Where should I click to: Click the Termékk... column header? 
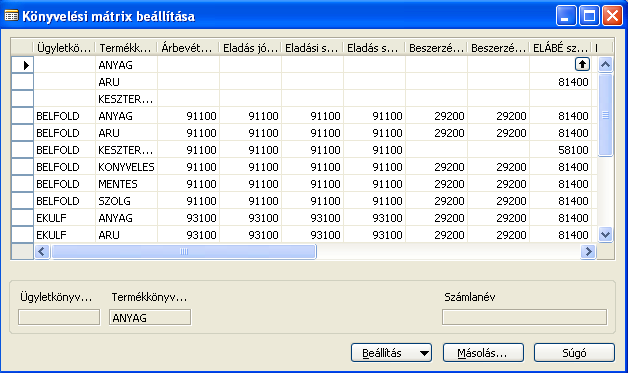click(126, 48)
